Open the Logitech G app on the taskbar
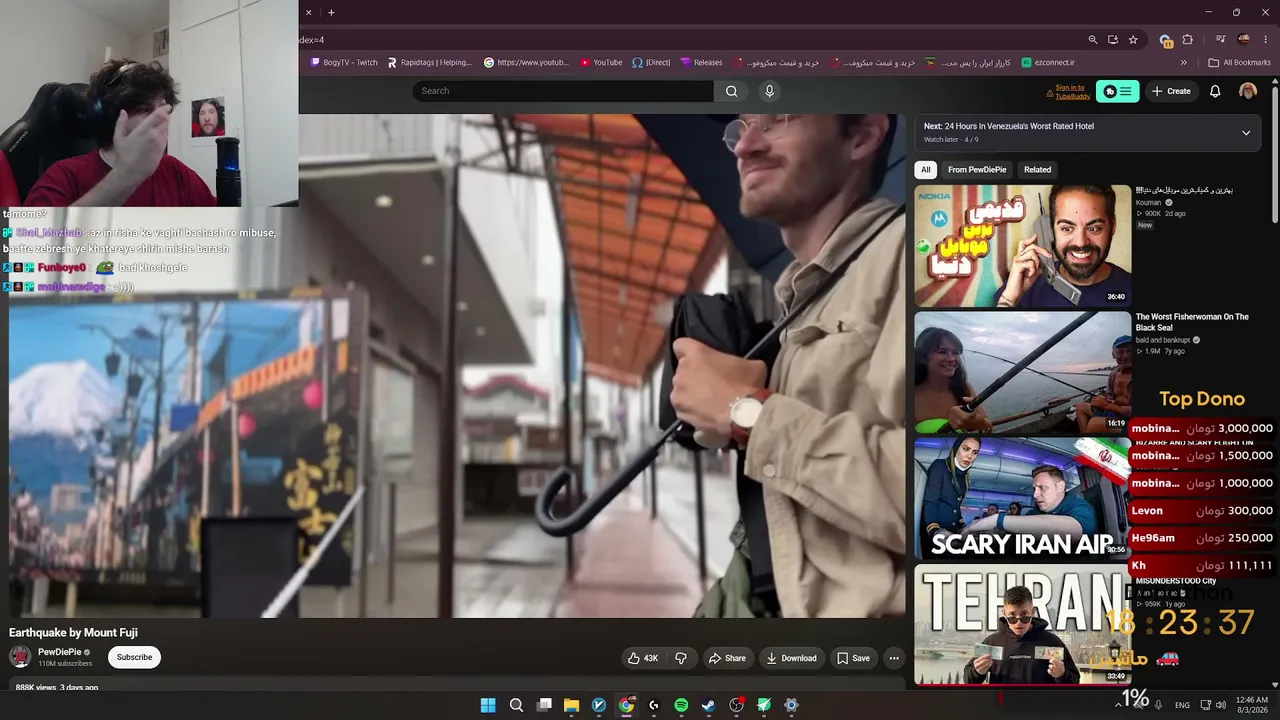1280x720 pixels. click(654, 705)
